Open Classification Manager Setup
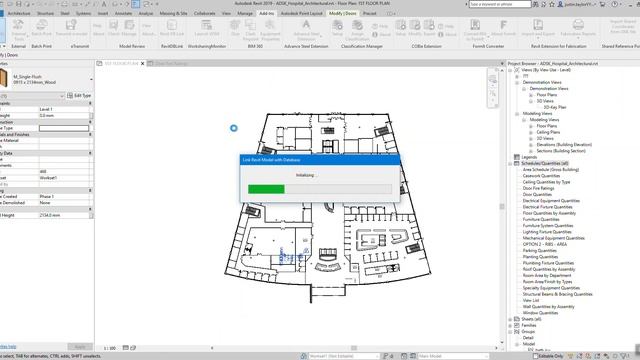640x360 pixels. coord(337,28)
